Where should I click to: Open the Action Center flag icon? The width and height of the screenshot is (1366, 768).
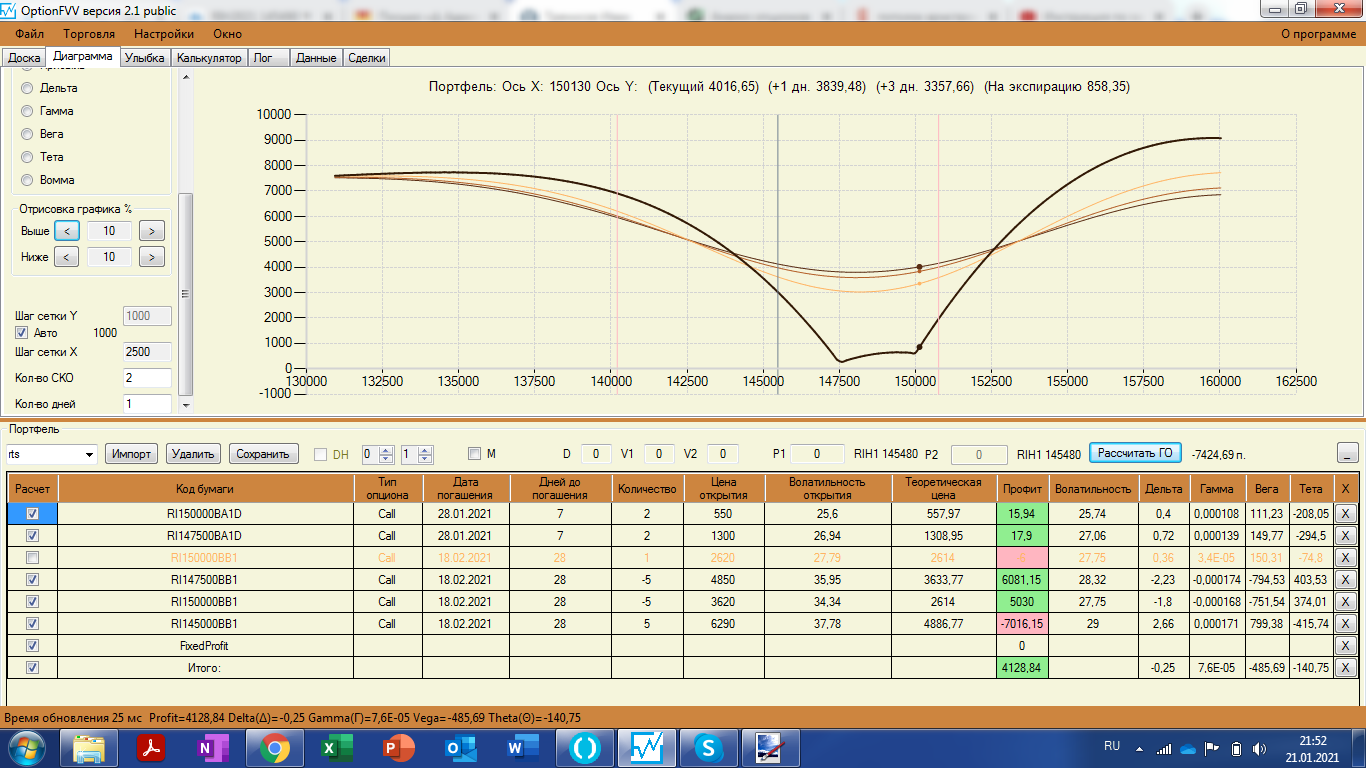click(1211, 748)
